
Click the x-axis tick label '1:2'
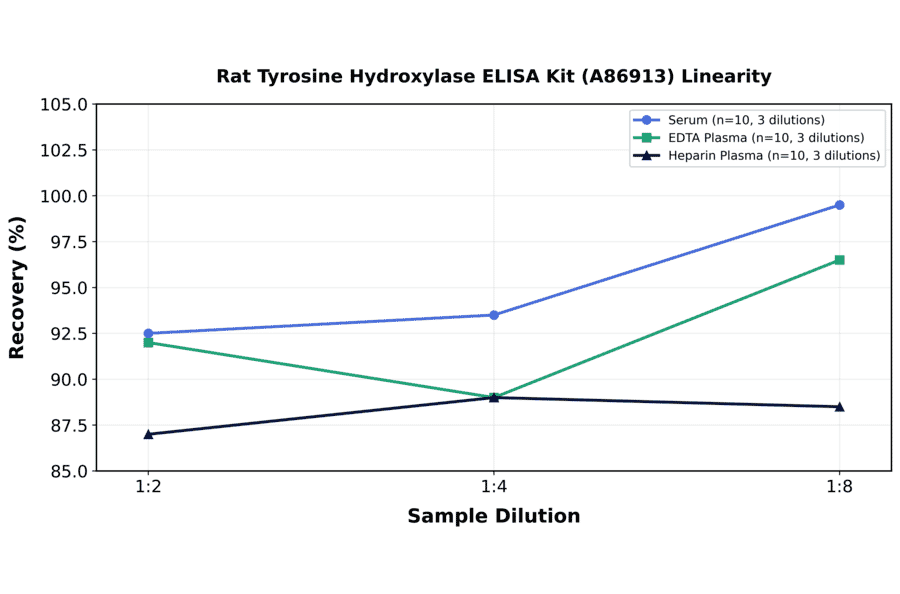coord(148,487)
